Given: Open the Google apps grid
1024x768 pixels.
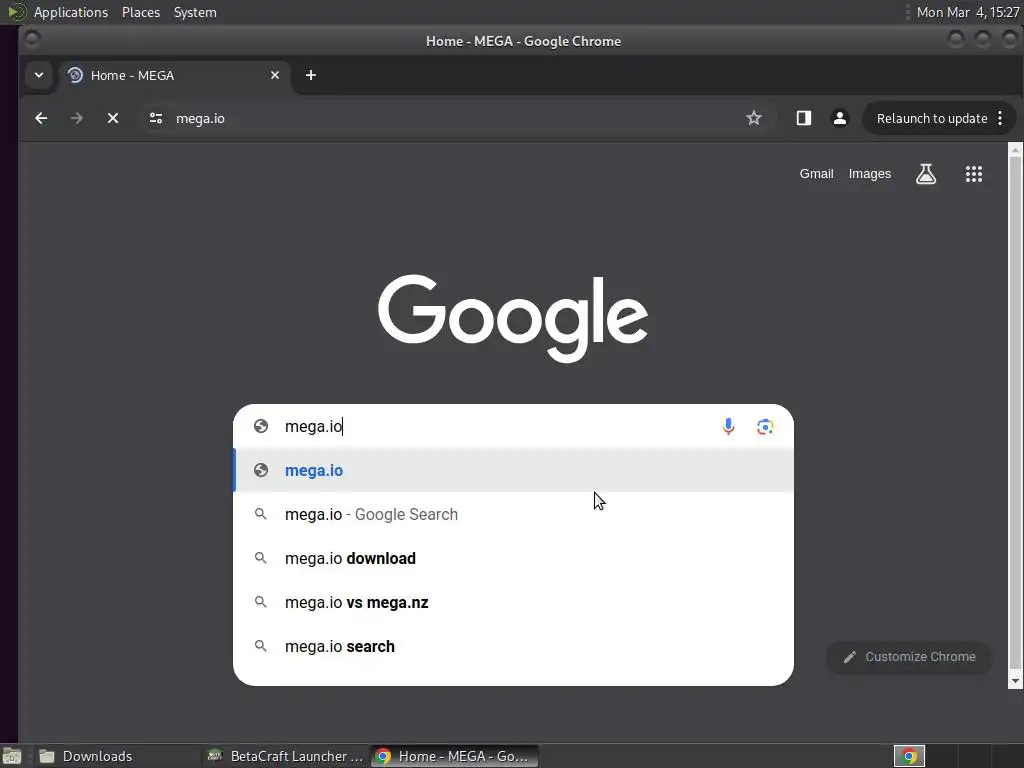Looking at the screenshot, I should pyautogui.click(x=974, y=174).
